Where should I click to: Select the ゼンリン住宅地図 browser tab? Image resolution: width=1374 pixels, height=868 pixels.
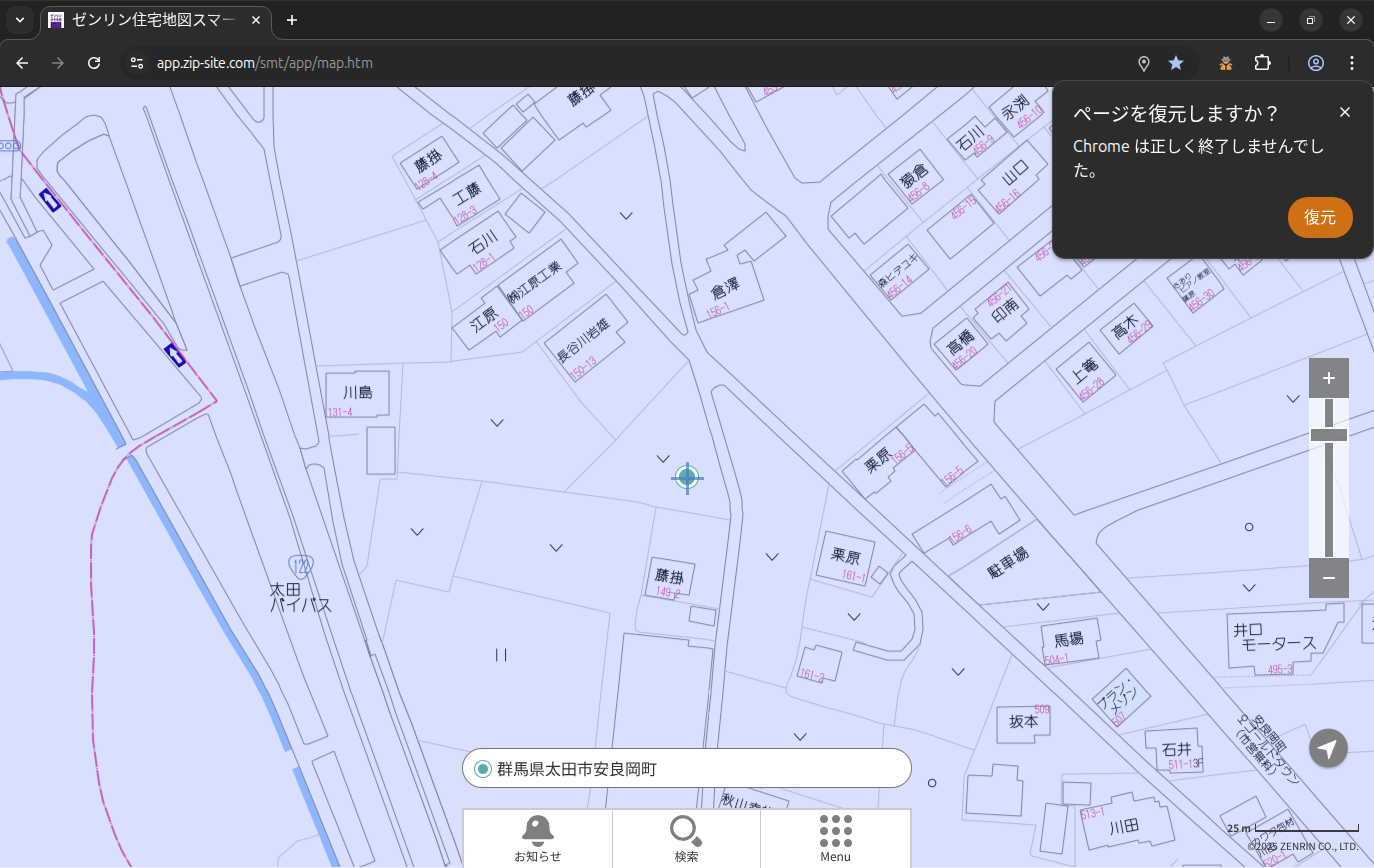coord(150,20)
